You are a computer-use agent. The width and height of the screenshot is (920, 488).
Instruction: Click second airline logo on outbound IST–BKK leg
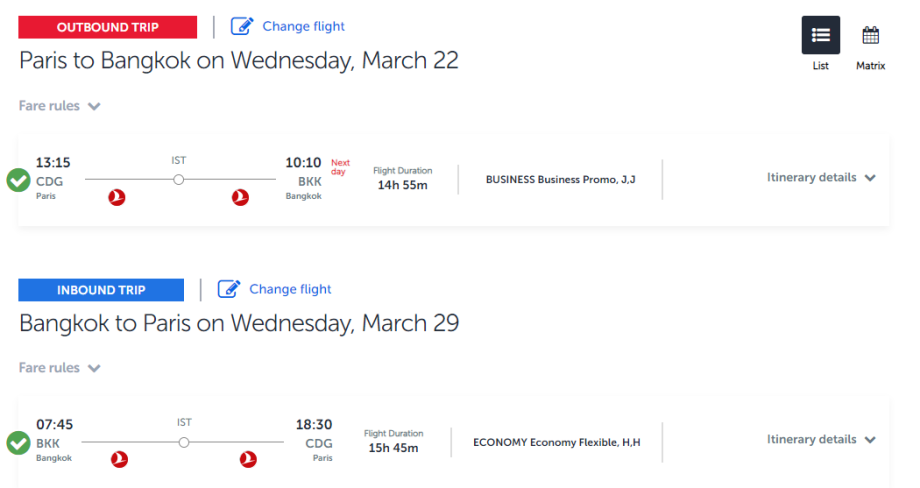pyautogui.click(x=240, y=198)
